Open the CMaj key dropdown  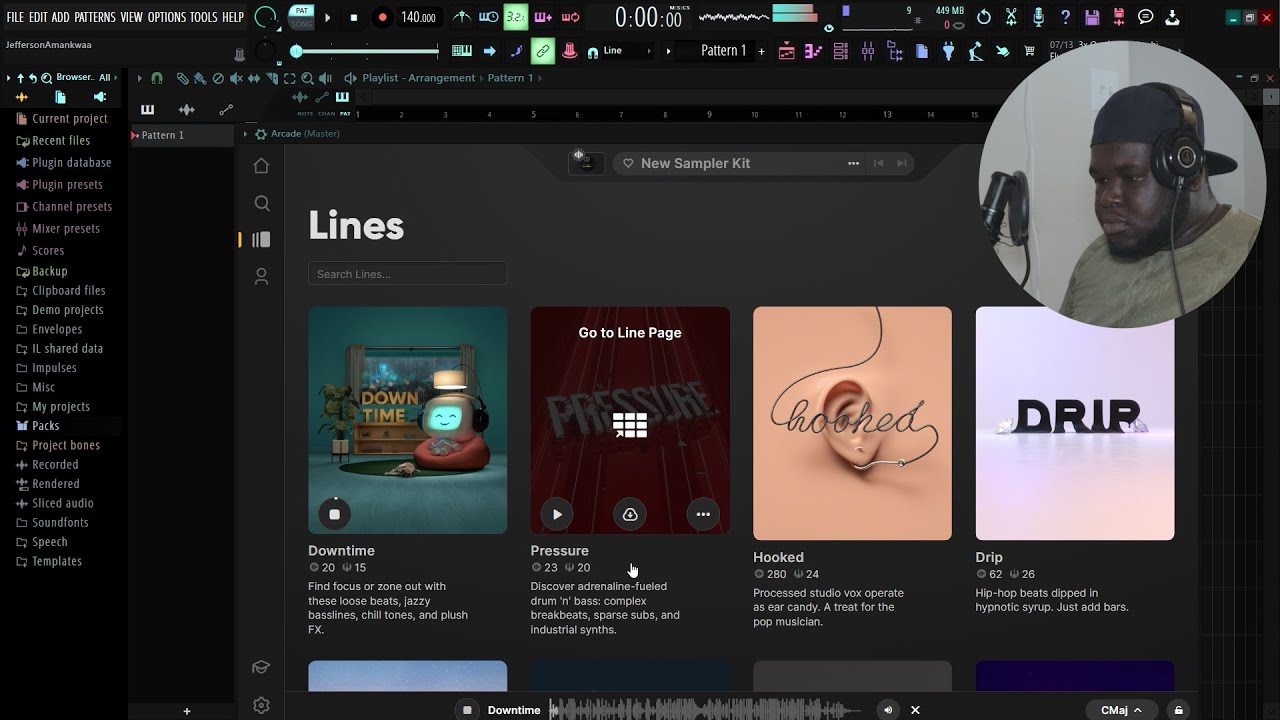coord(1121,710)
